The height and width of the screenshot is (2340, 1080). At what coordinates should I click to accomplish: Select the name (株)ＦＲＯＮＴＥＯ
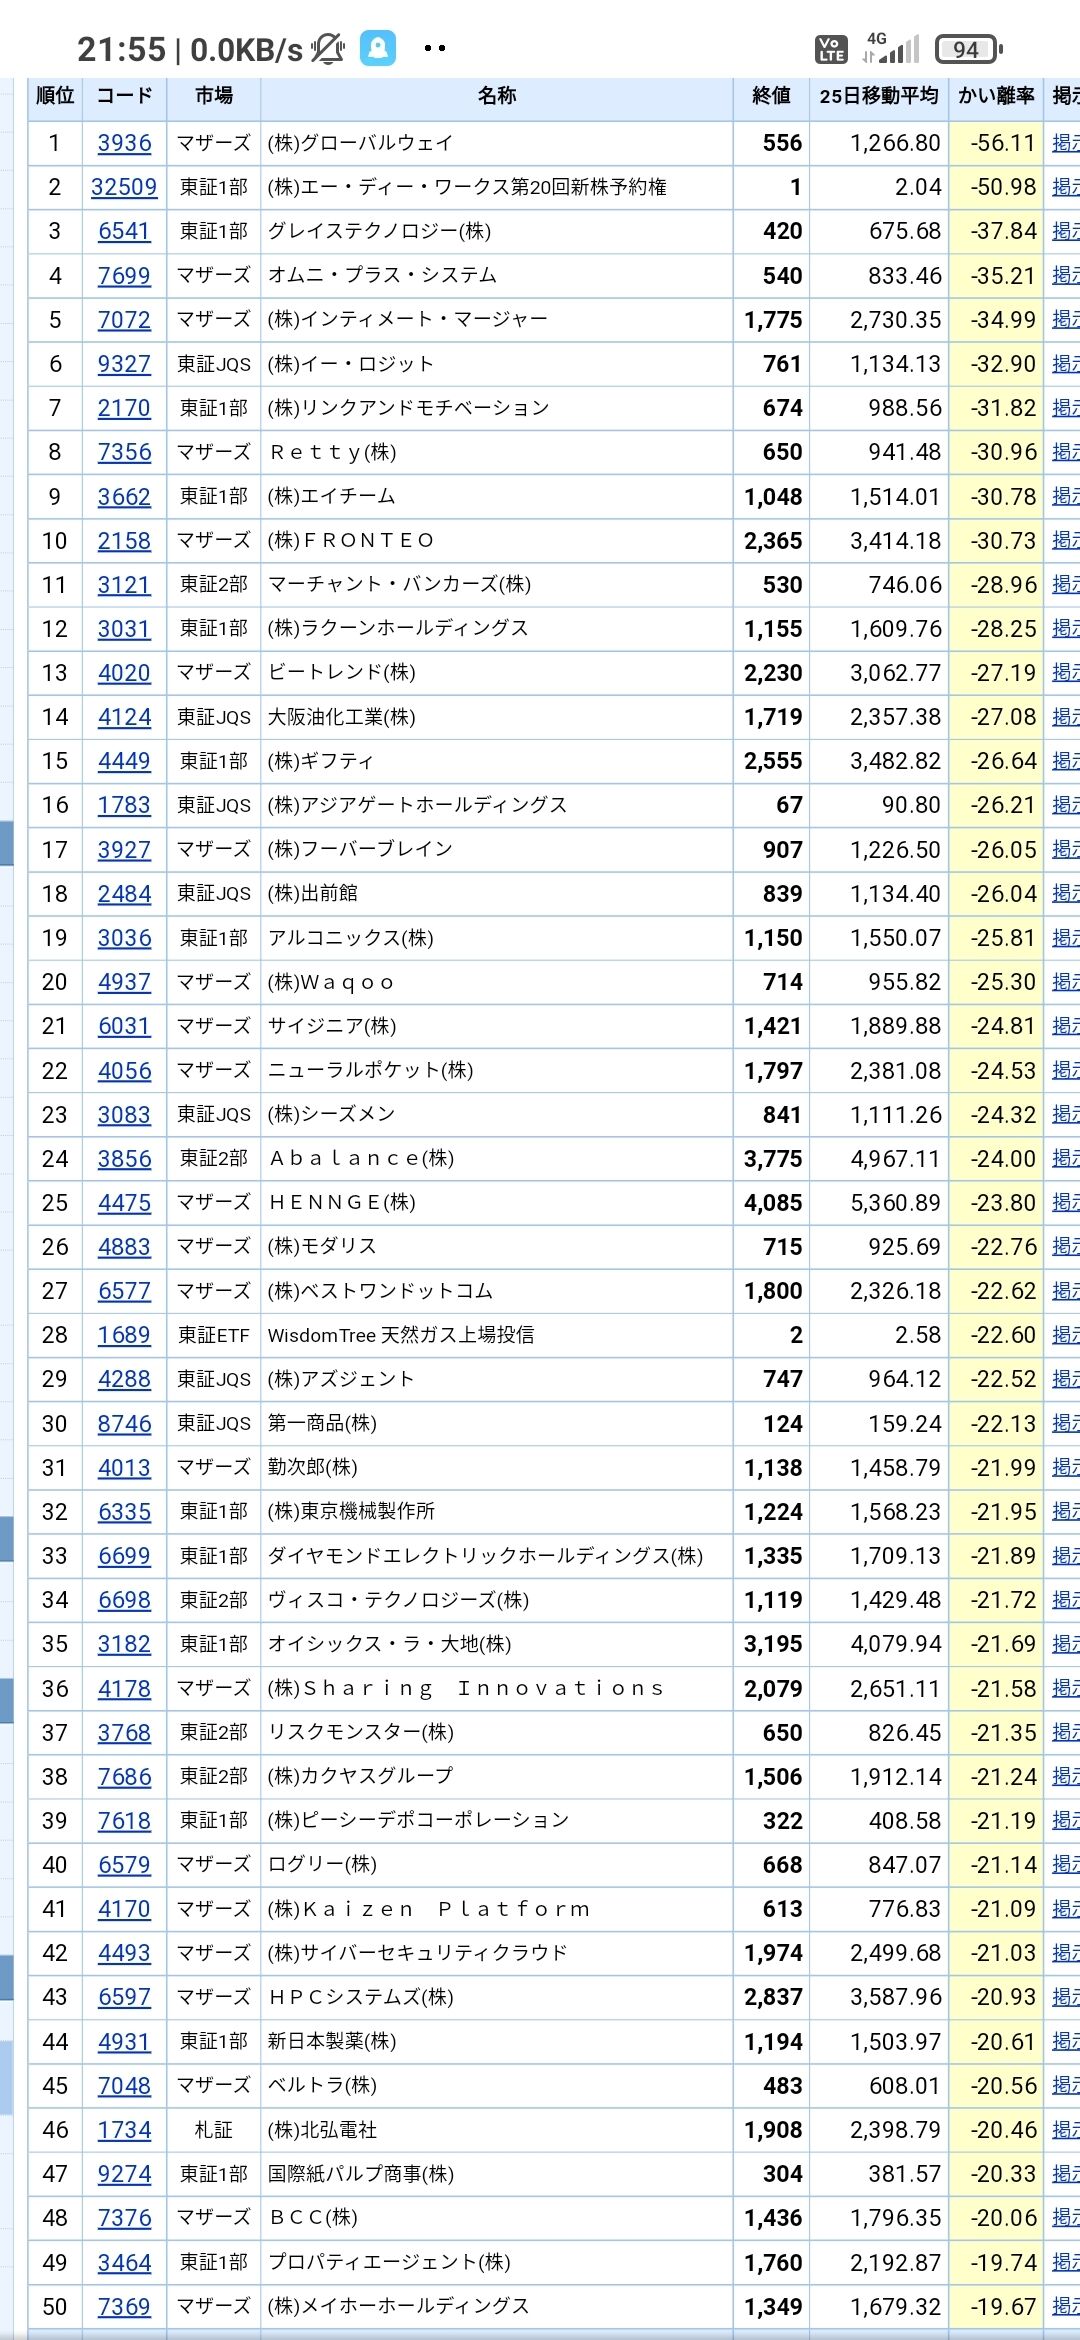(x=351, y=540)
